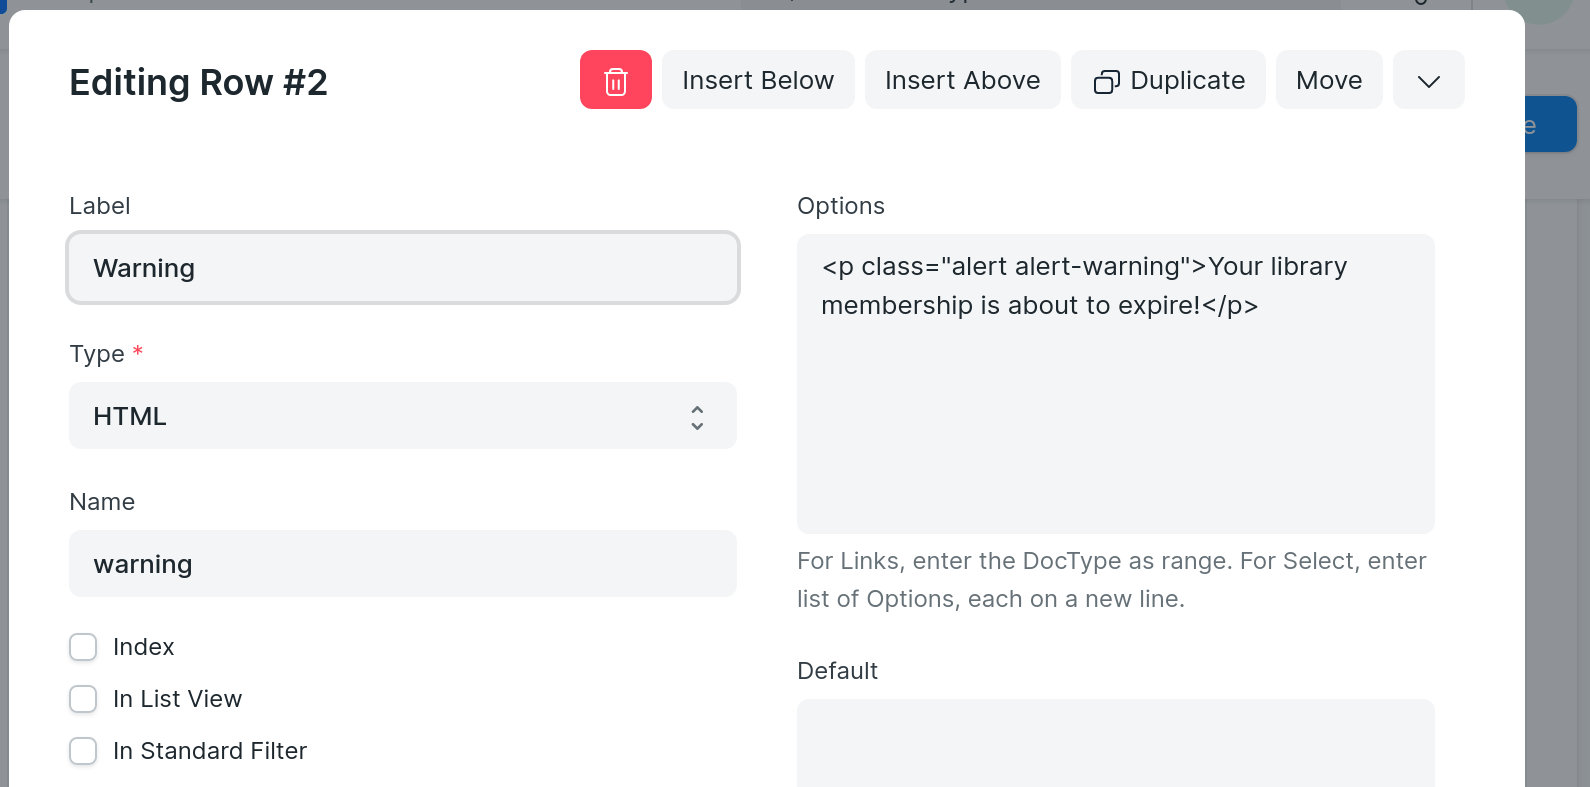Click the overlapping-squares Duplicate icon
The width and height of the screenshot is (1590, 787).
click(1106, 81)
